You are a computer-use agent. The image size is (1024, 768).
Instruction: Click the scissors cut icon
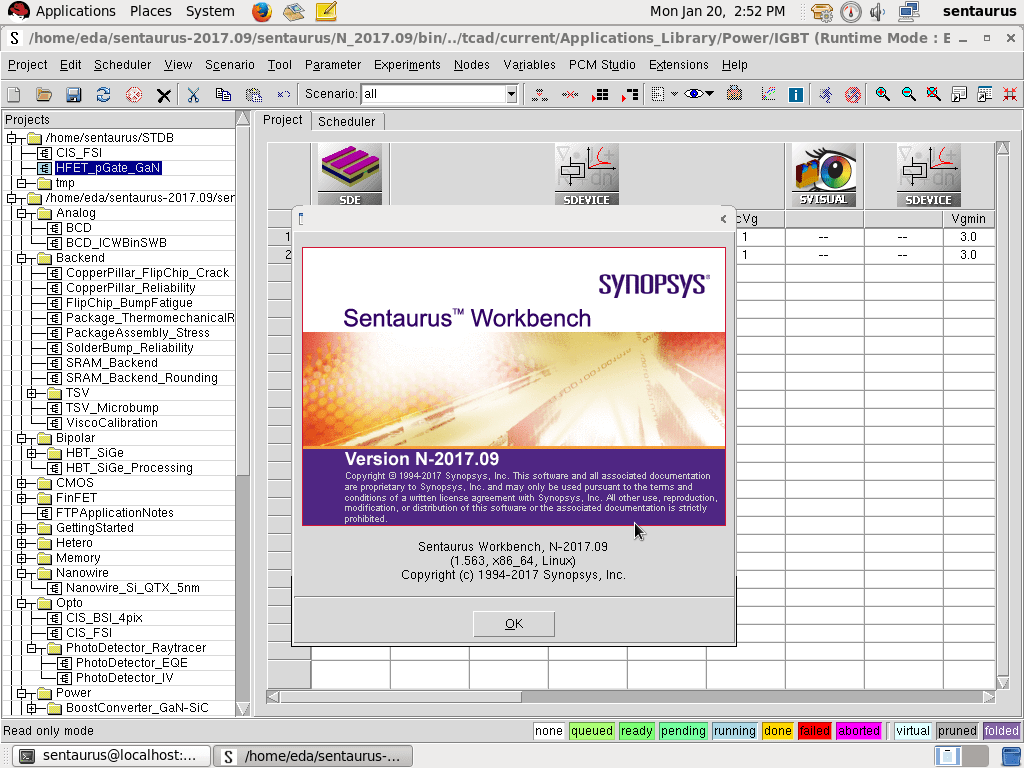(x=192, y=94)
